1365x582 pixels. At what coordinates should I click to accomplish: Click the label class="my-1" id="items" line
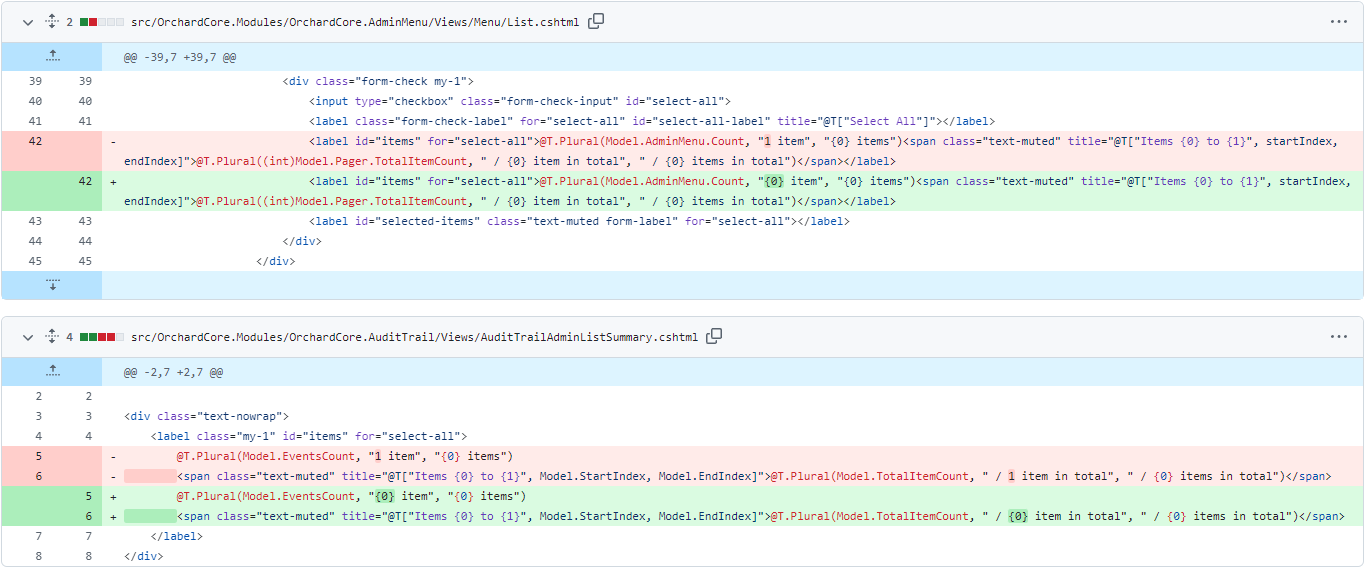point(309,436)
